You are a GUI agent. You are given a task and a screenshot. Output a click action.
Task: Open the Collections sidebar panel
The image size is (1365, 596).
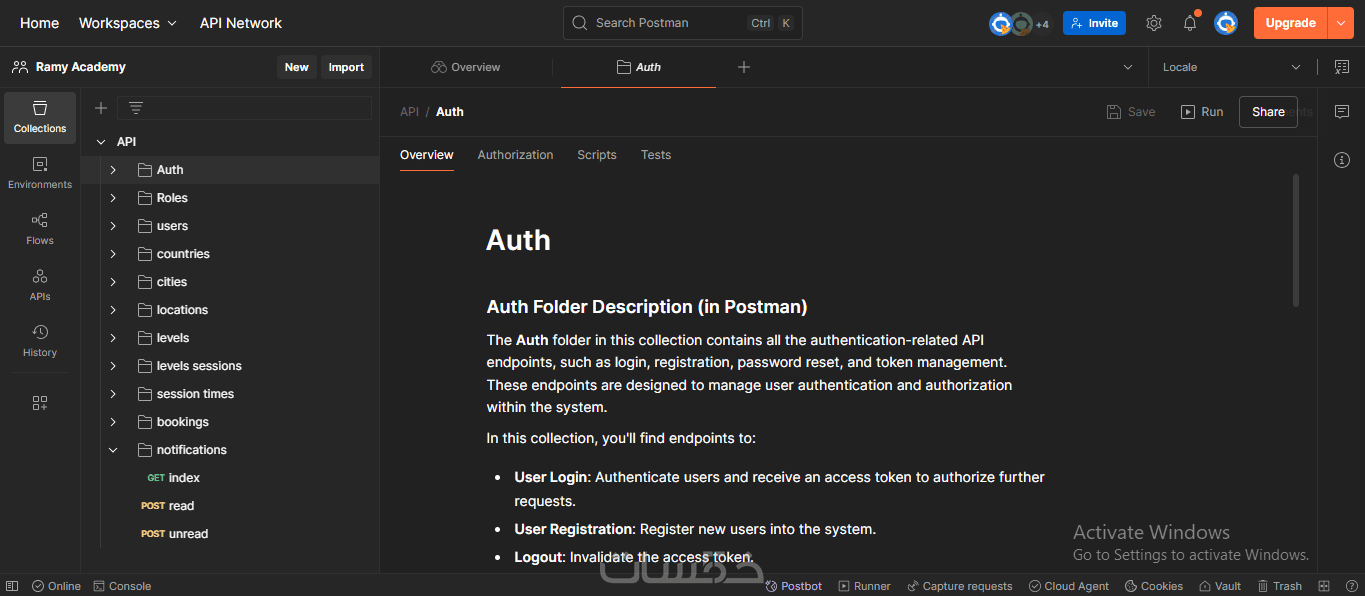40,117
